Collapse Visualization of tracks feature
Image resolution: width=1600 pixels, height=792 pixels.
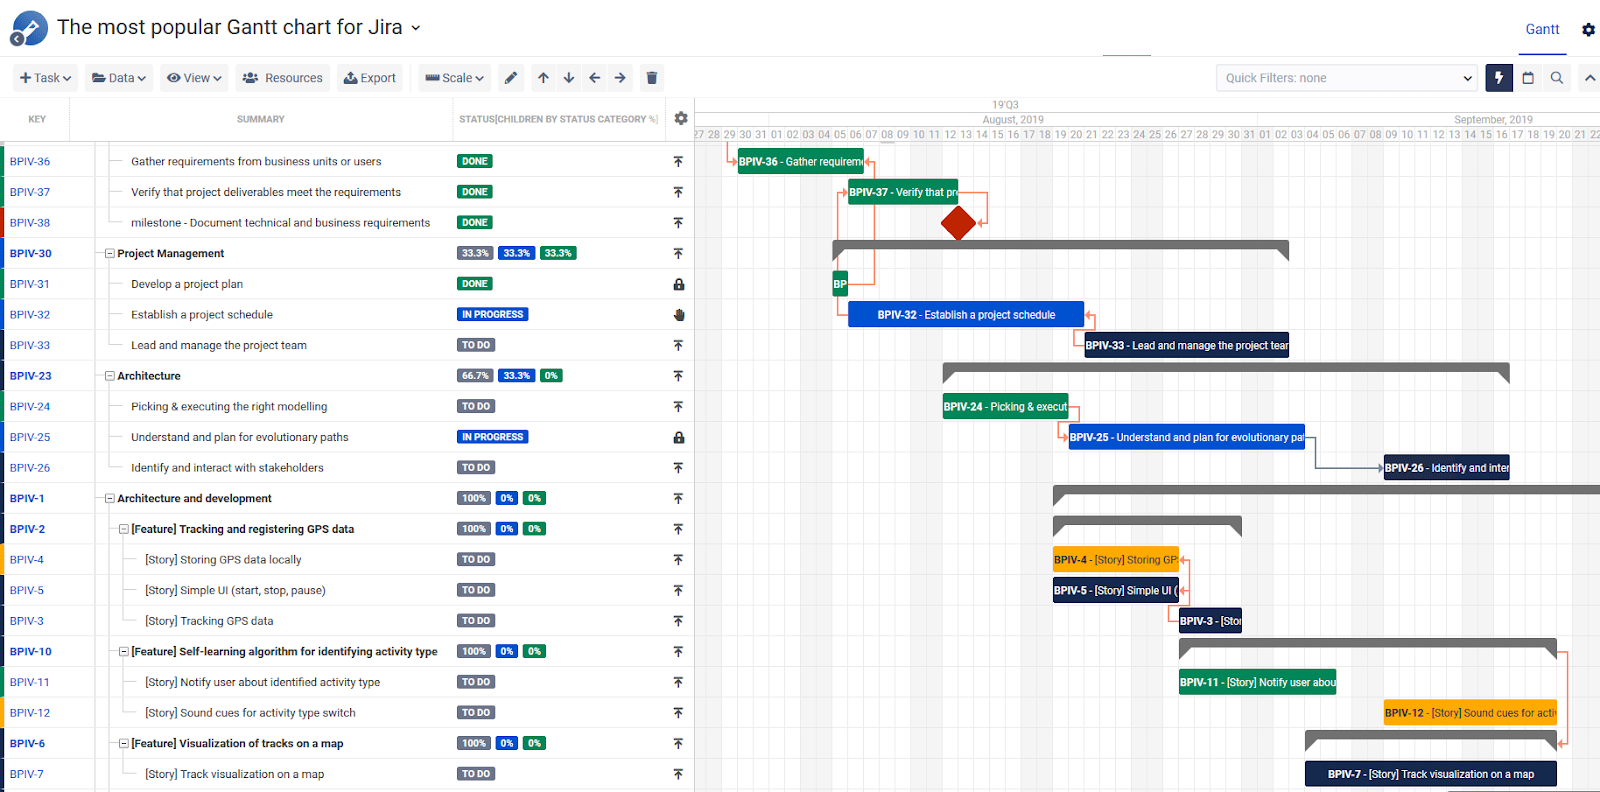click(124, 743)
